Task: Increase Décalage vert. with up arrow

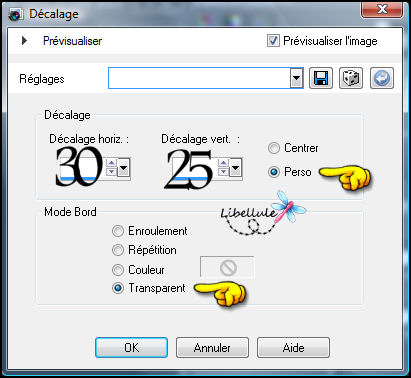Action: click(x=223, y=162)
